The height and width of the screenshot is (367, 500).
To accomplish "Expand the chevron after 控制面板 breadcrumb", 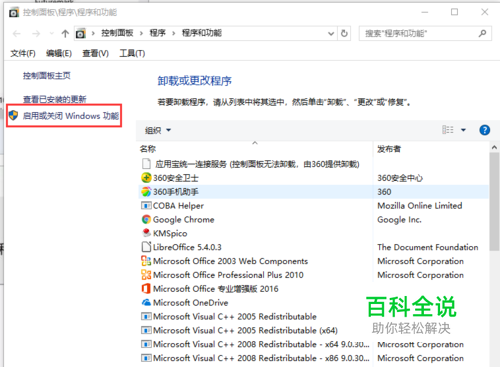I will coord(141,33).
